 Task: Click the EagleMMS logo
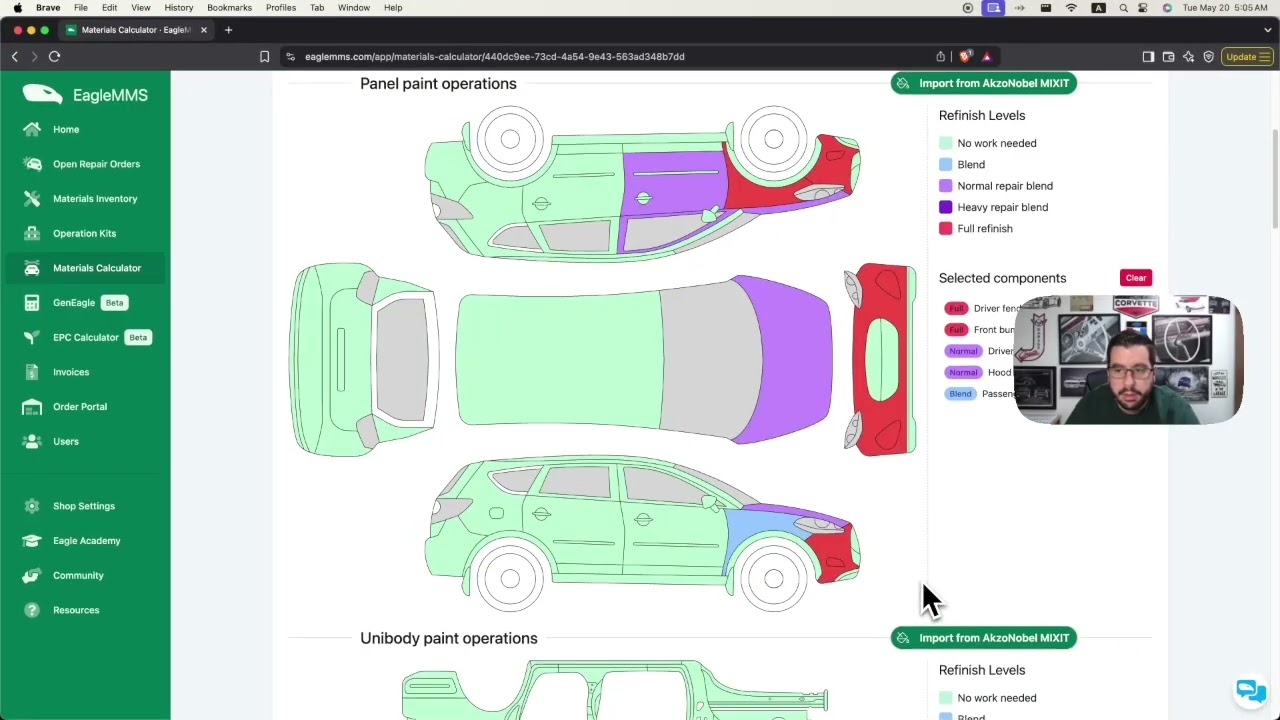pos(85,95)
